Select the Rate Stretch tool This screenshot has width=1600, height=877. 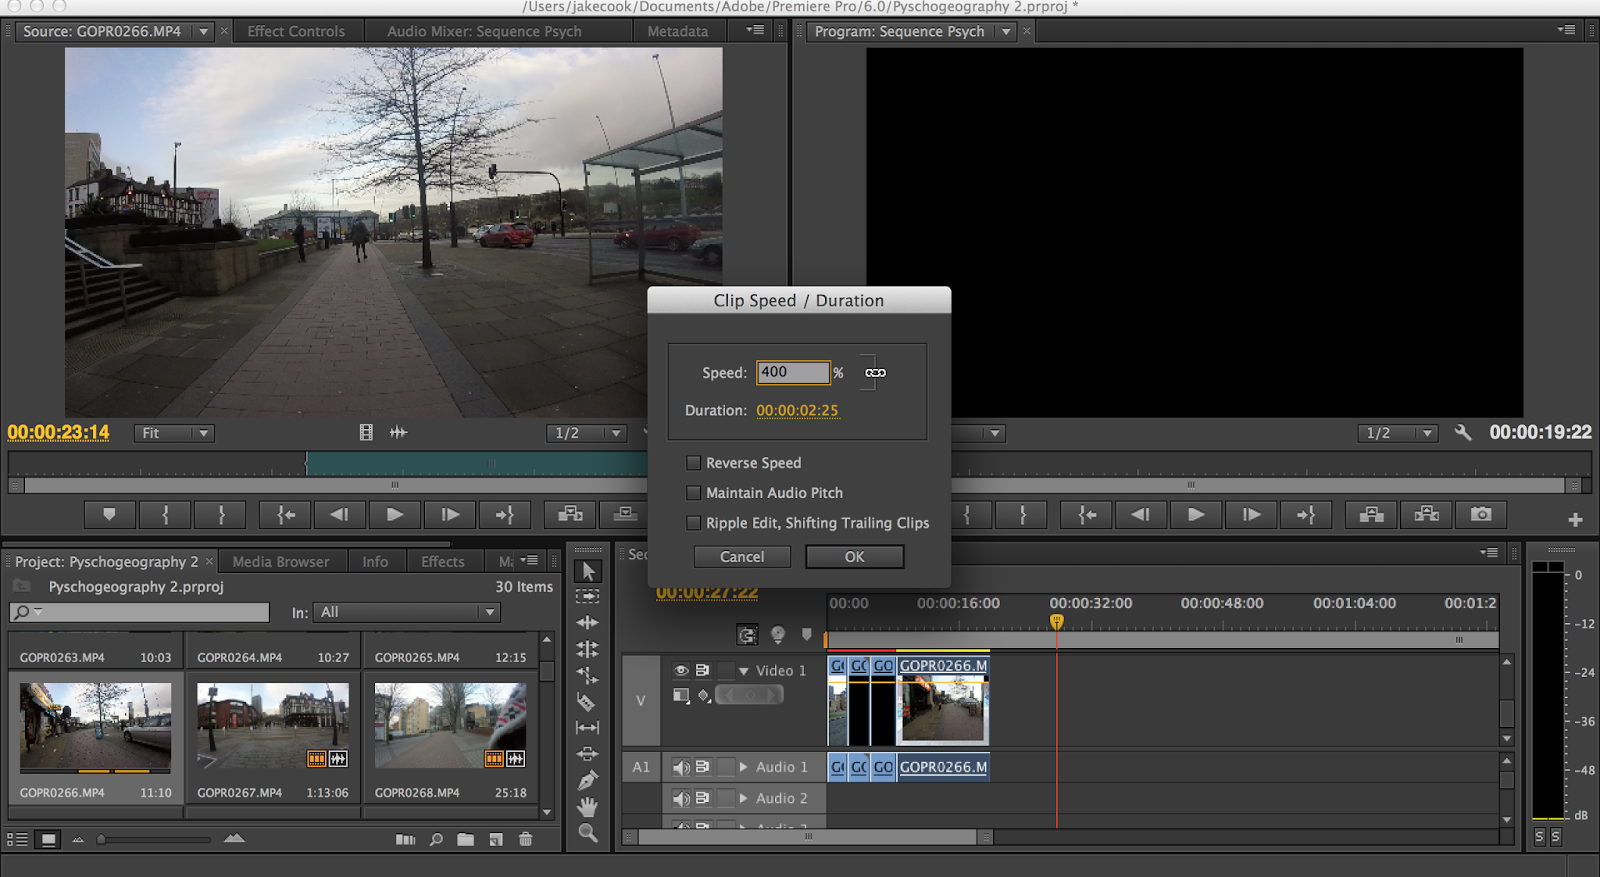click(x=588, y=675)
